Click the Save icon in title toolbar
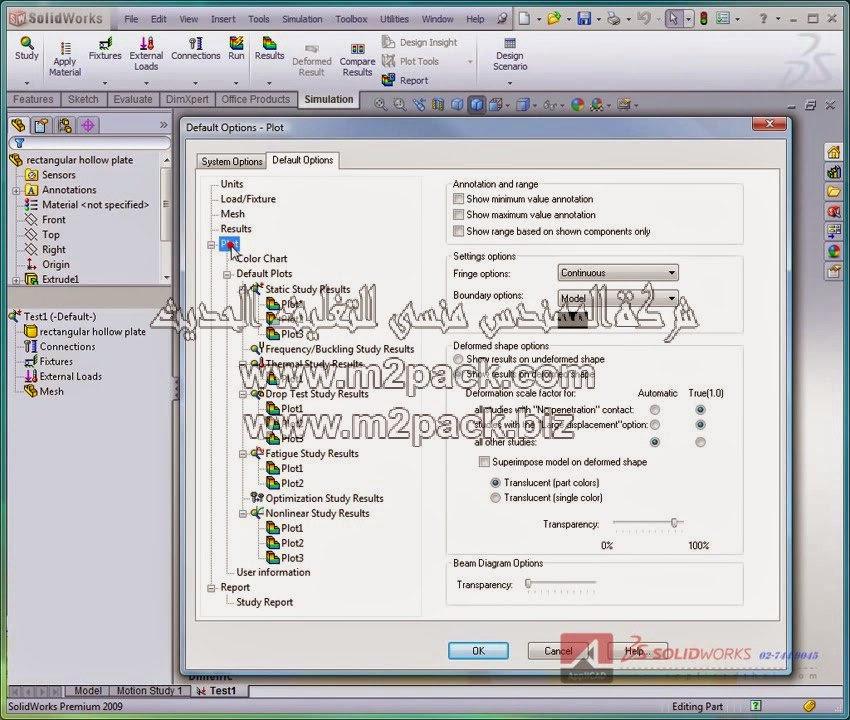Screen dimensions: 850x720 tap(584, 19)
